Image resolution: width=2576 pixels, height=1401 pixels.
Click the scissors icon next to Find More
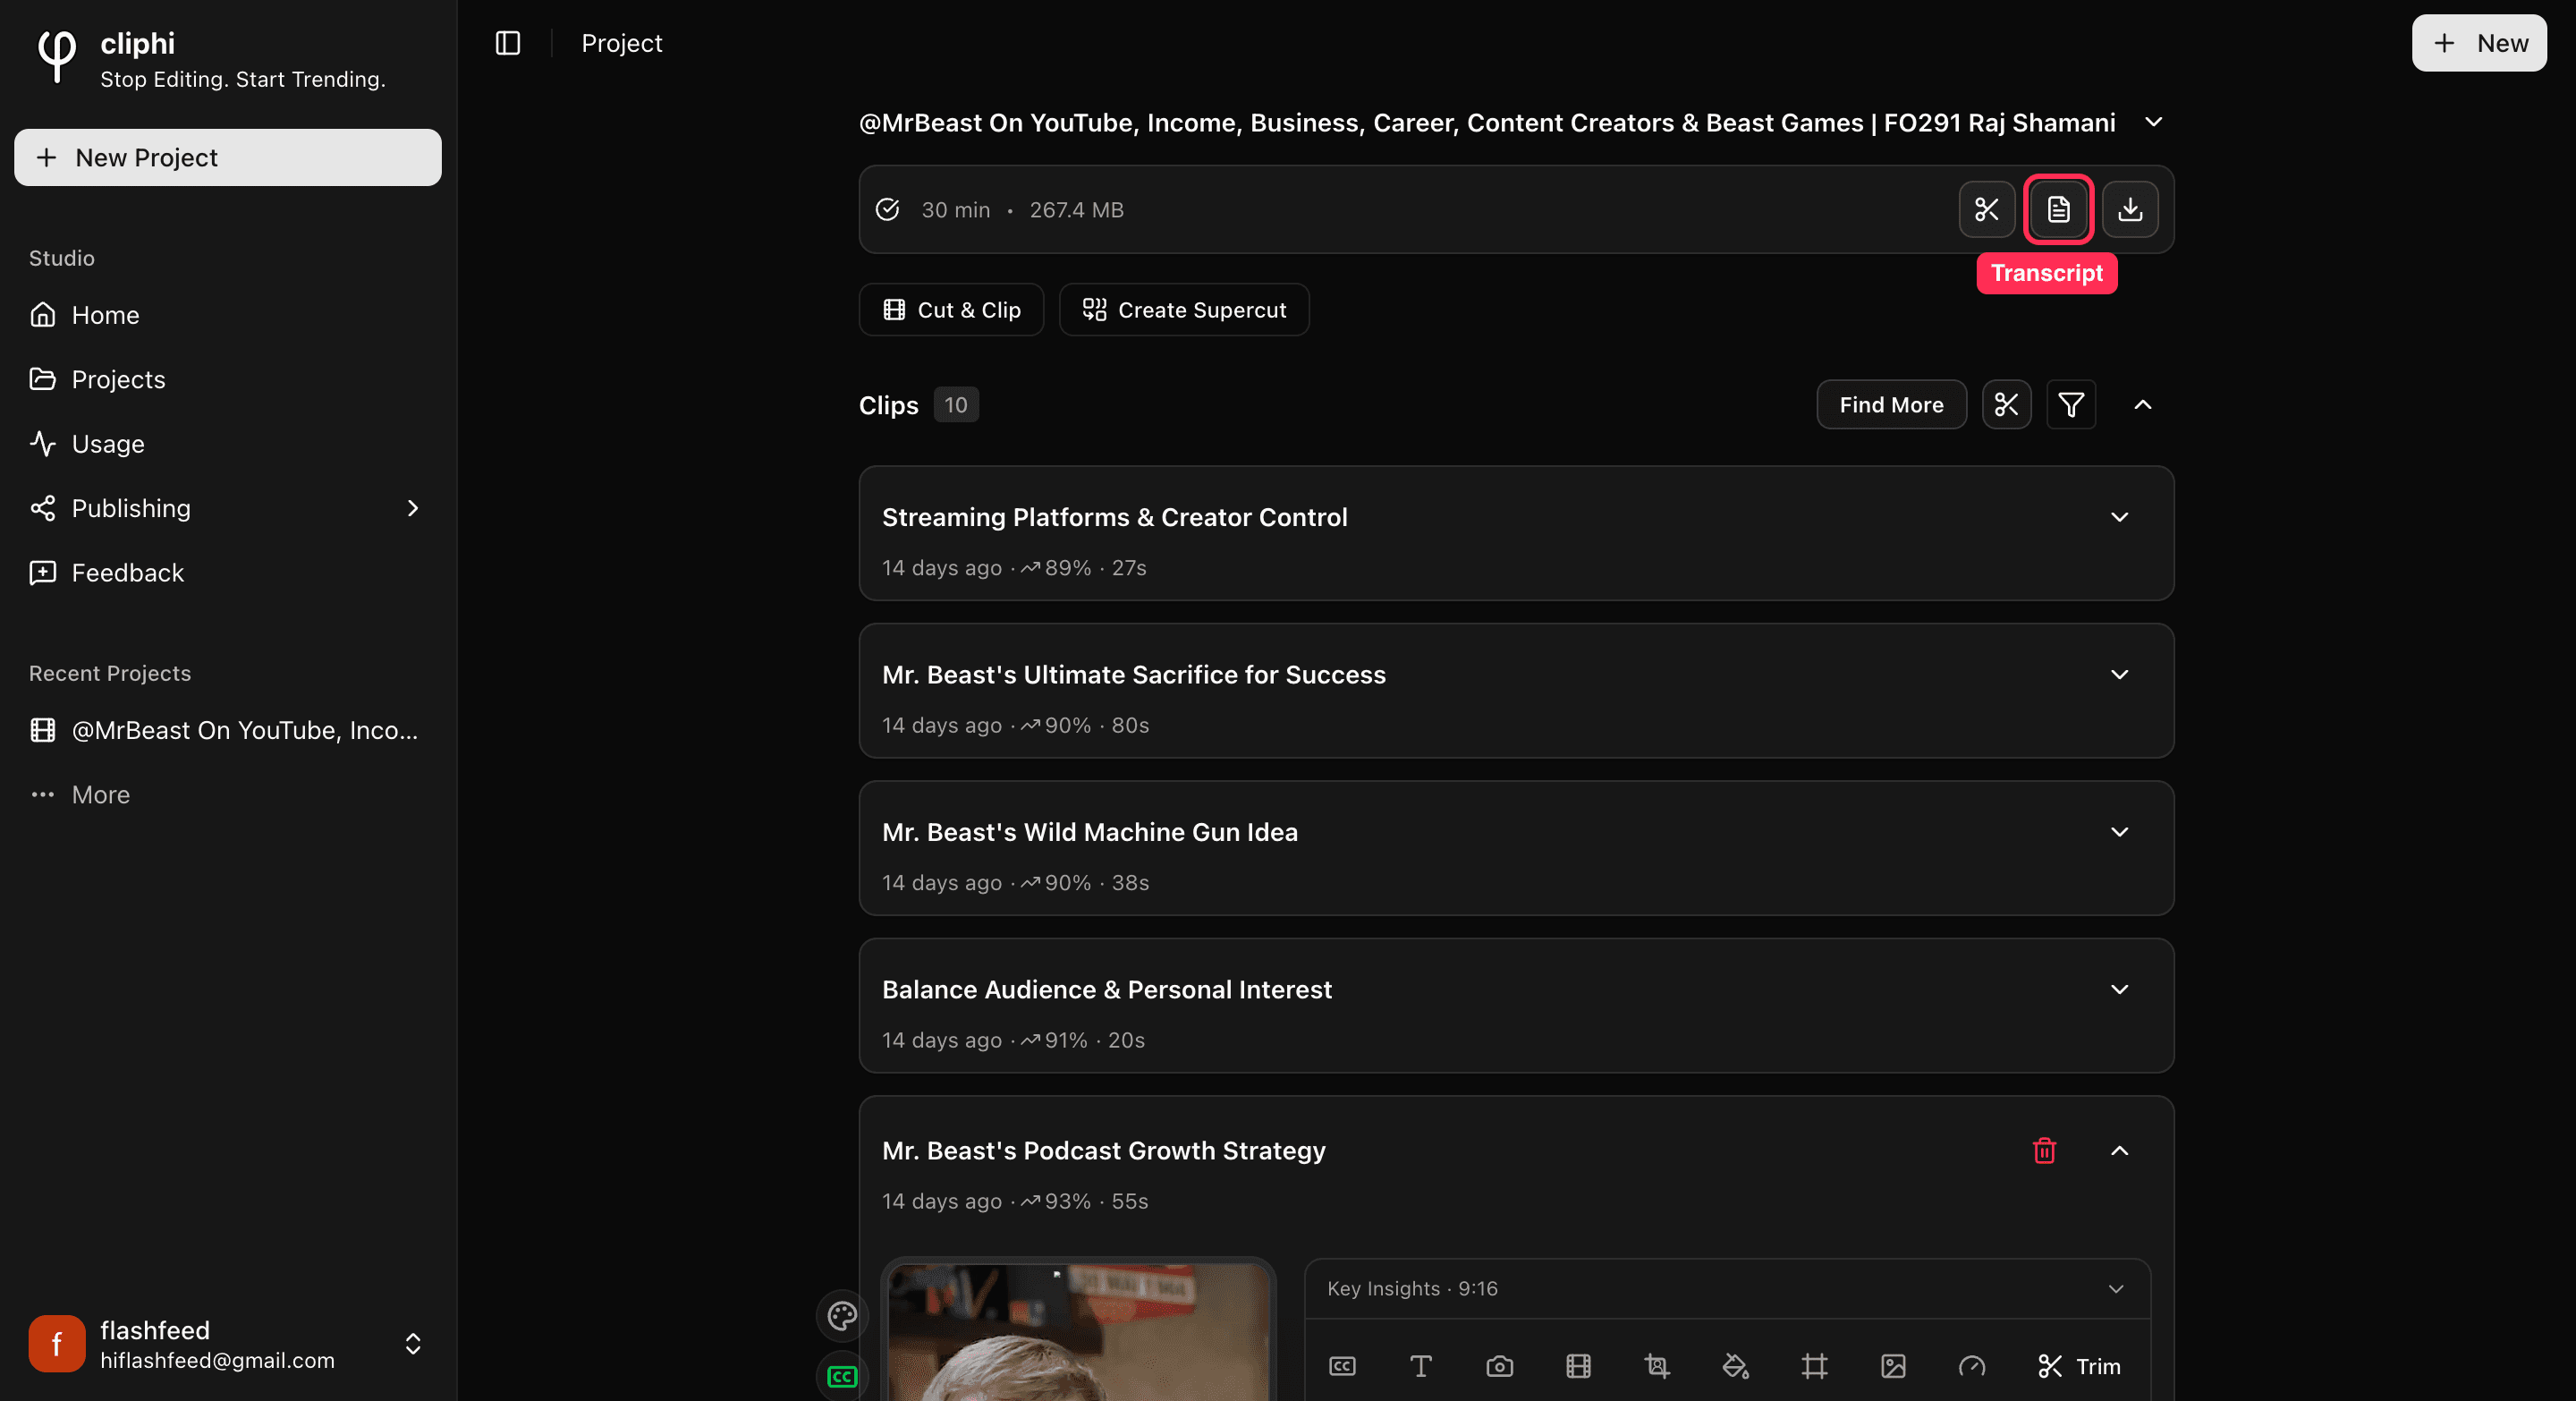click(2006, 405)
